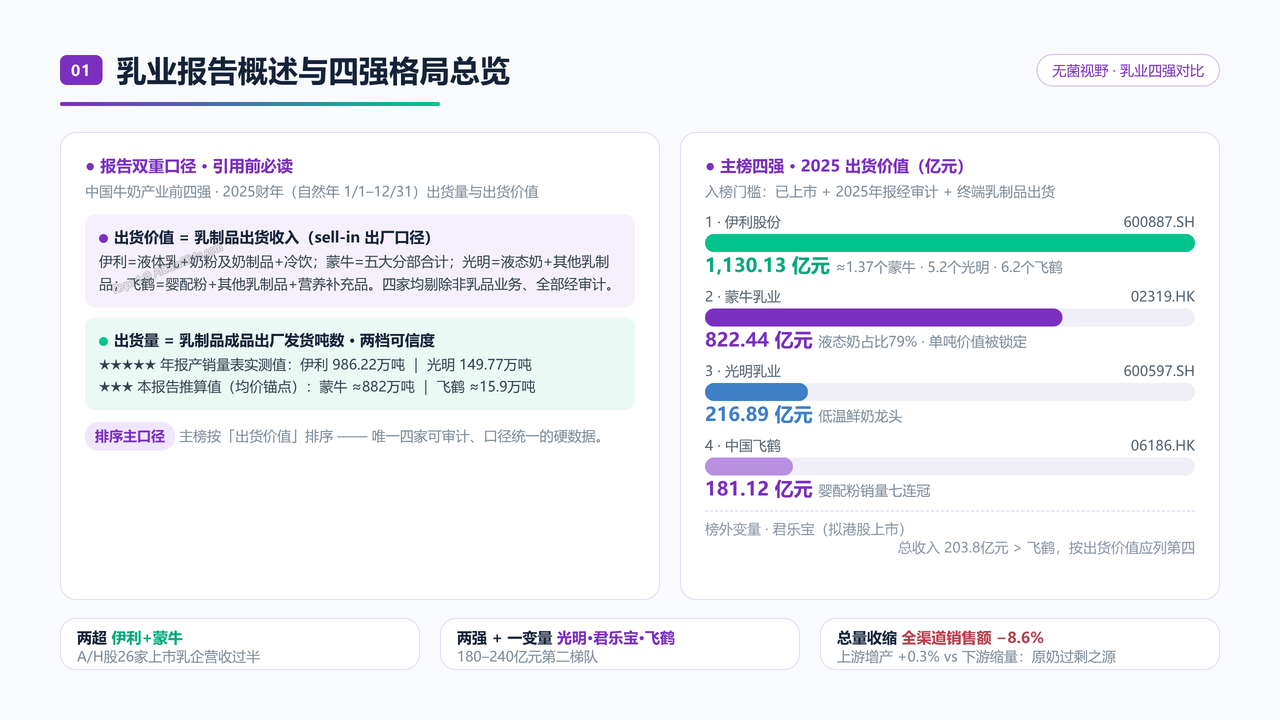This screenshot has width=1280, height=720.
Task: Click the 总收入 203.8亿元 > 飞鹤 line
Action: coord(1046,548)
